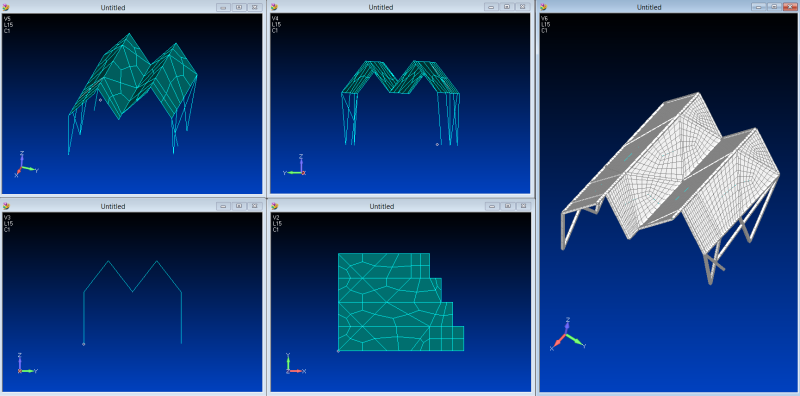The height and width of the screenshot is (396, 800).
Task: Open system menu icon of V2 top-view window
Action: point(274,206)
